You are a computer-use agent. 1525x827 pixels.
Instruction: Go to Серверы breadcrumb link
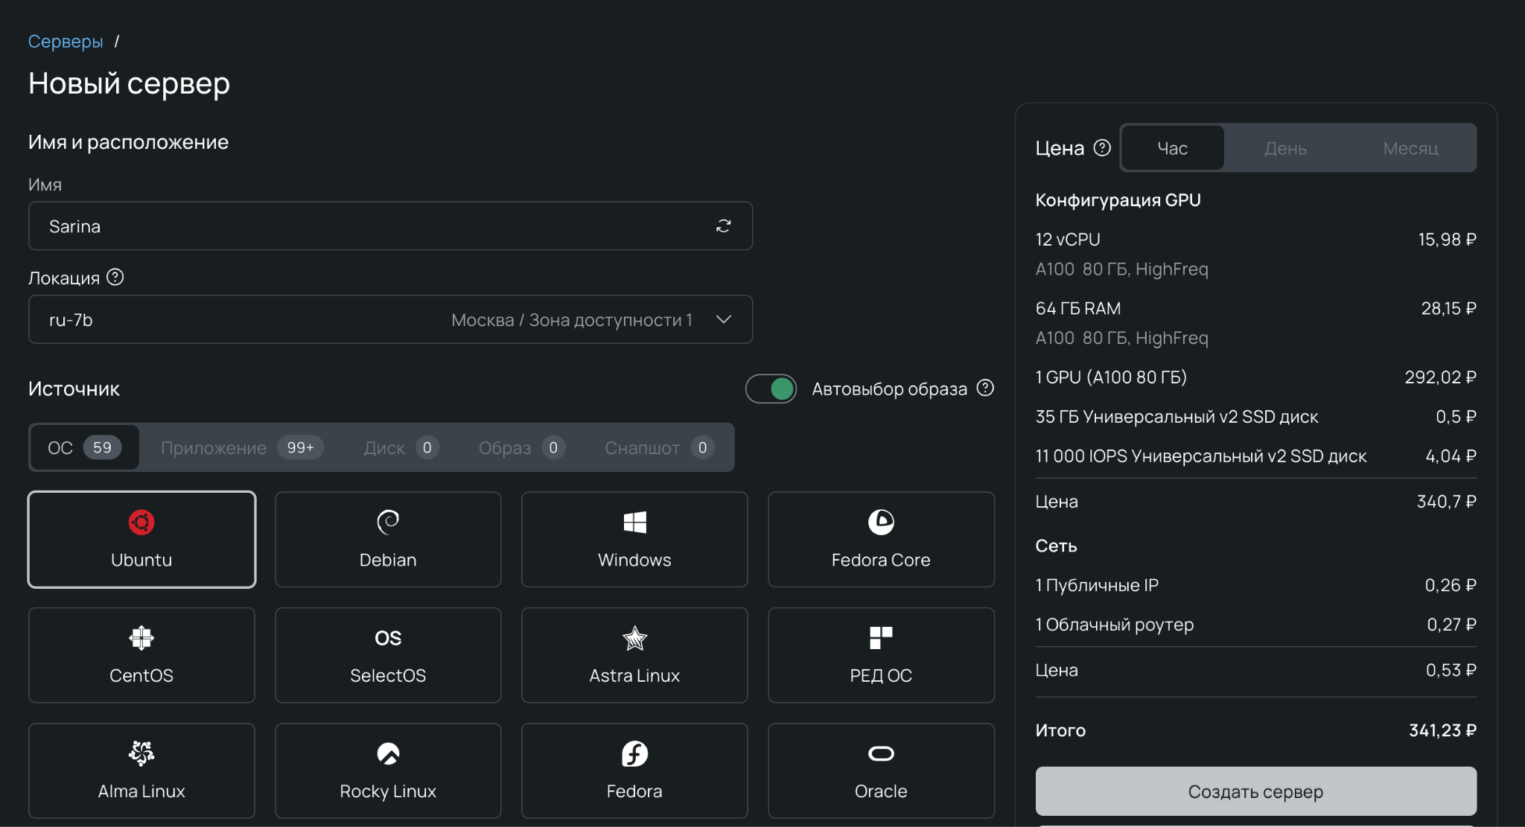[x=65, y=41]
